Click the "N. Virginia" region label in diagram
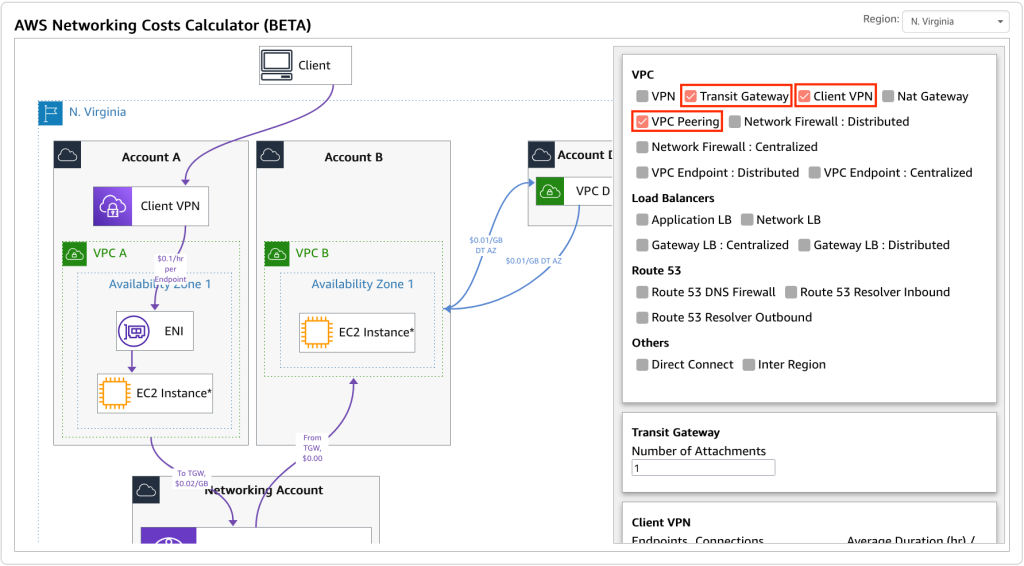The image size is (1024, 566). pos(97,112)
